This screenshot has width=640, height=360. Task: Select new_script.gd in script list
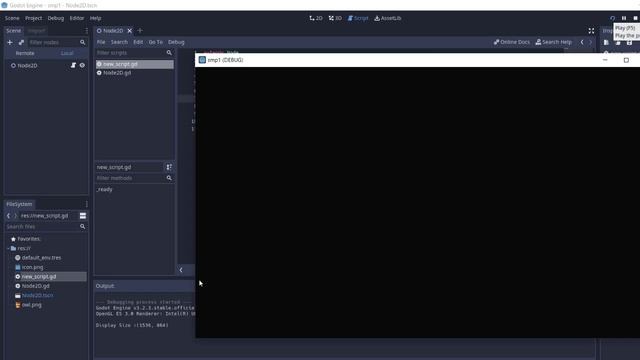coord(135,64)
